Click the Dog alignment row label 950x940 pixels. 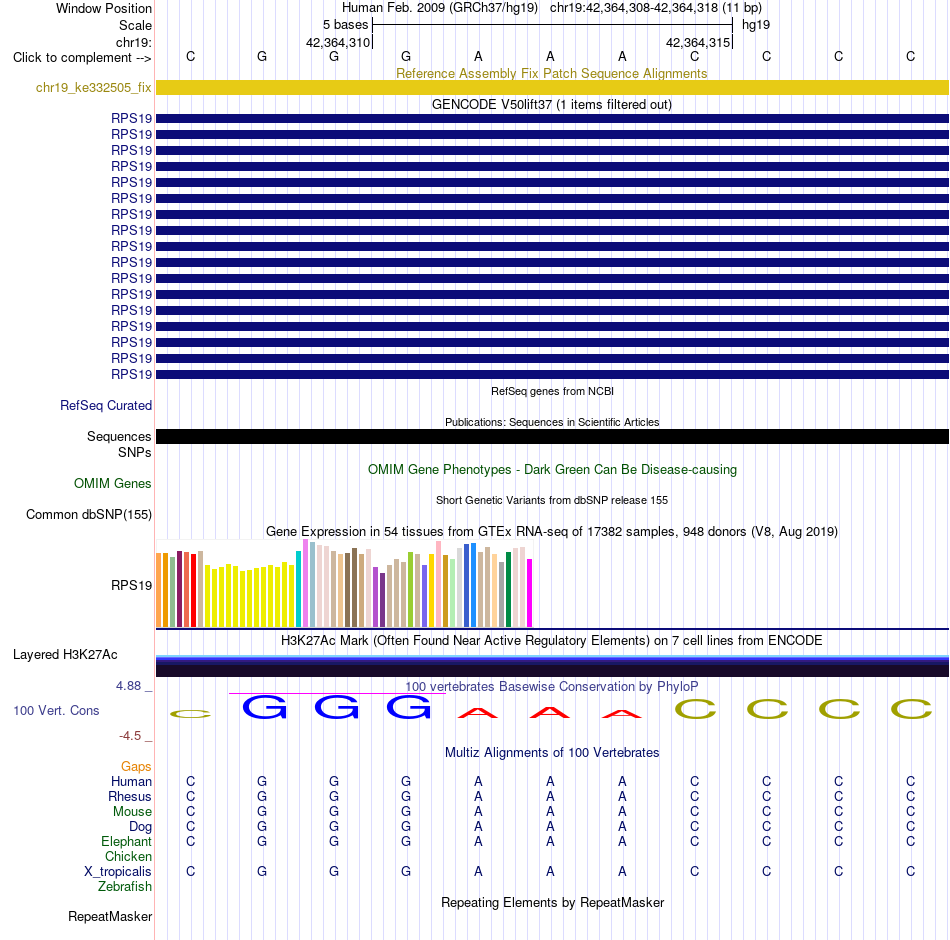point(140,827)
